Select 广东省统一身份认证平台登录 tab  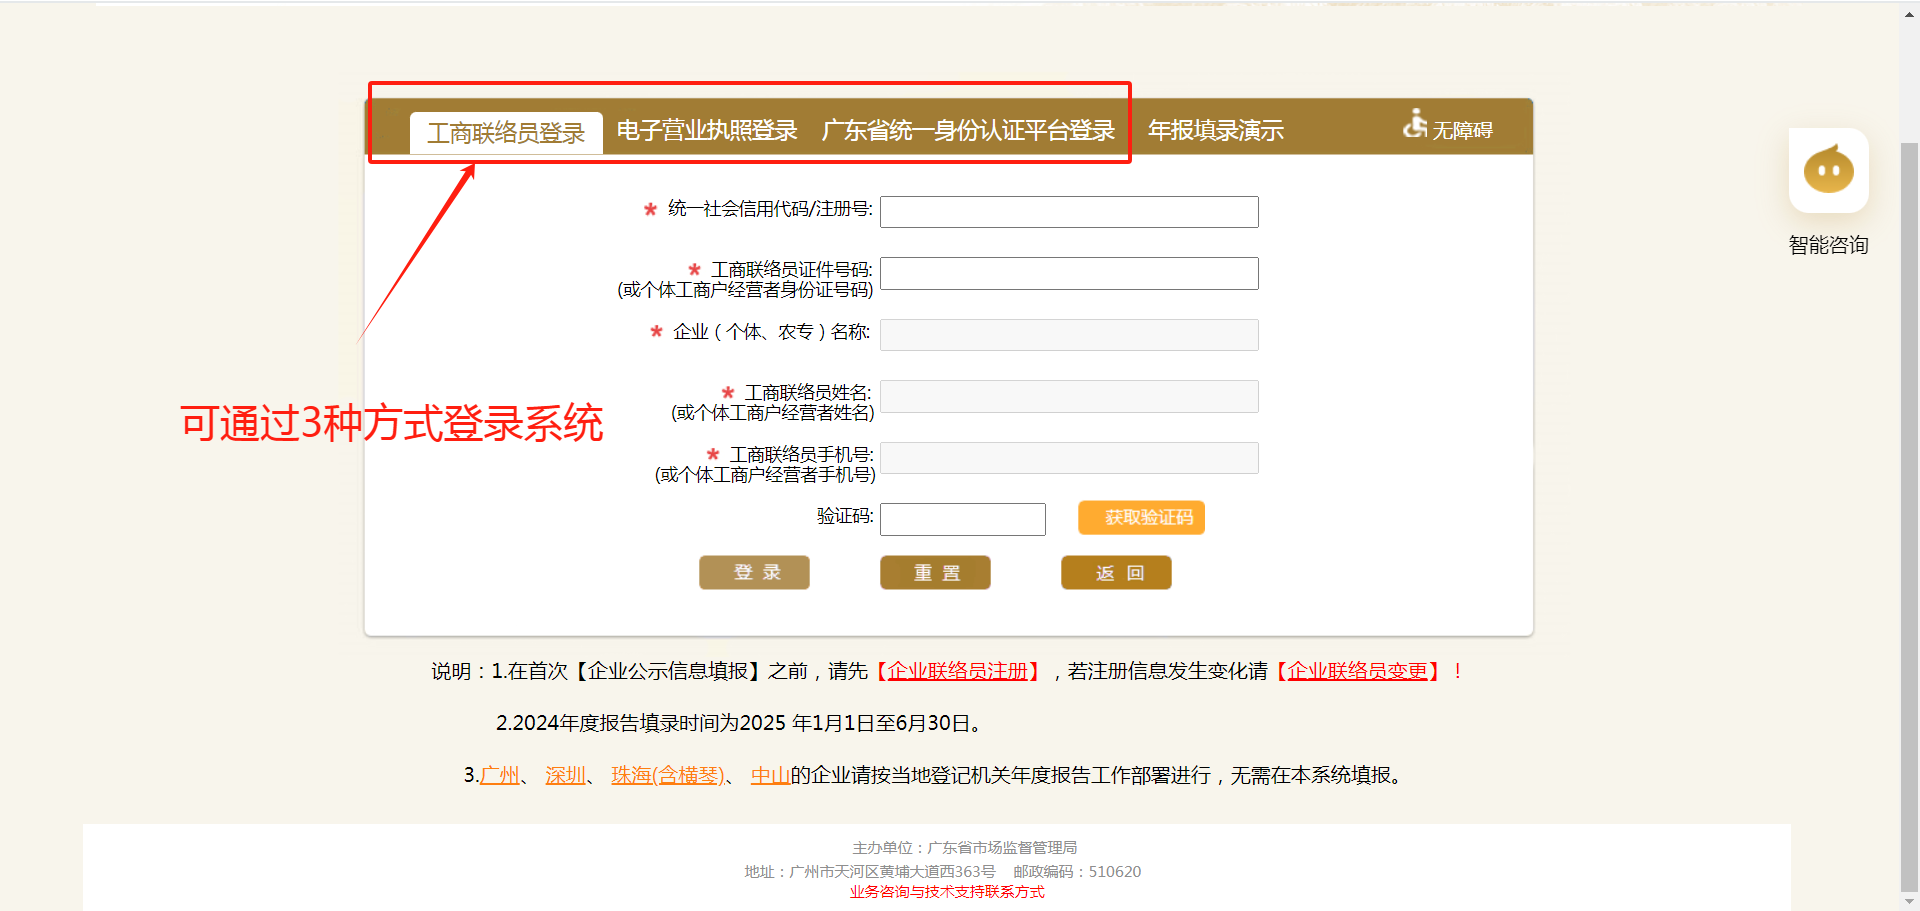tap(967, 131)
